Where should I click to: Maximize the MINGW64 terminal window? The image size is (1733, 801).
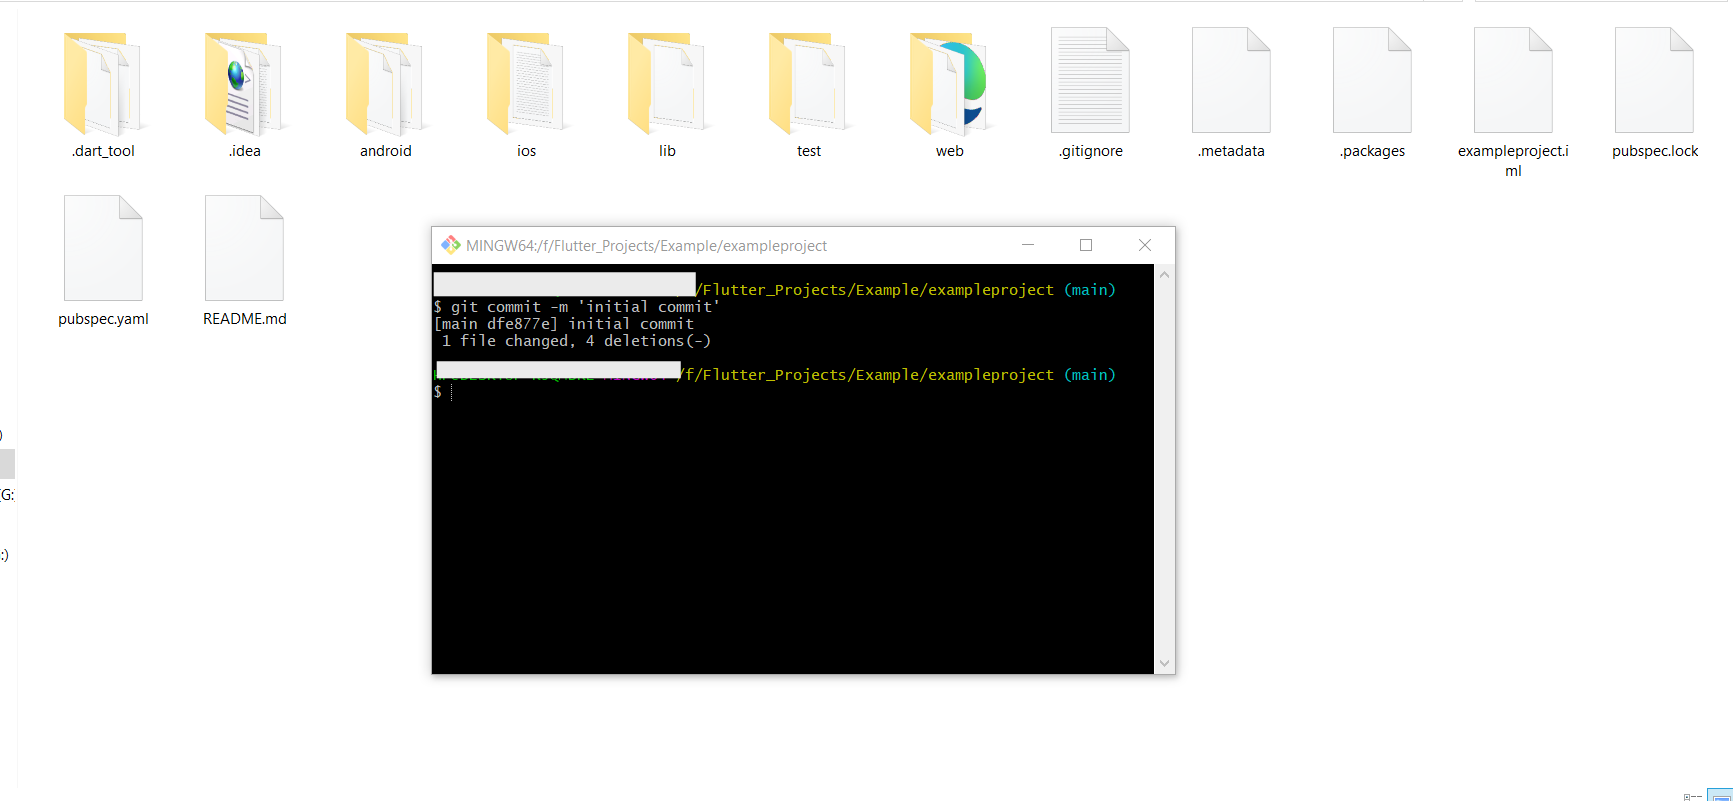pyautogui.click(x=1086, y=245)
